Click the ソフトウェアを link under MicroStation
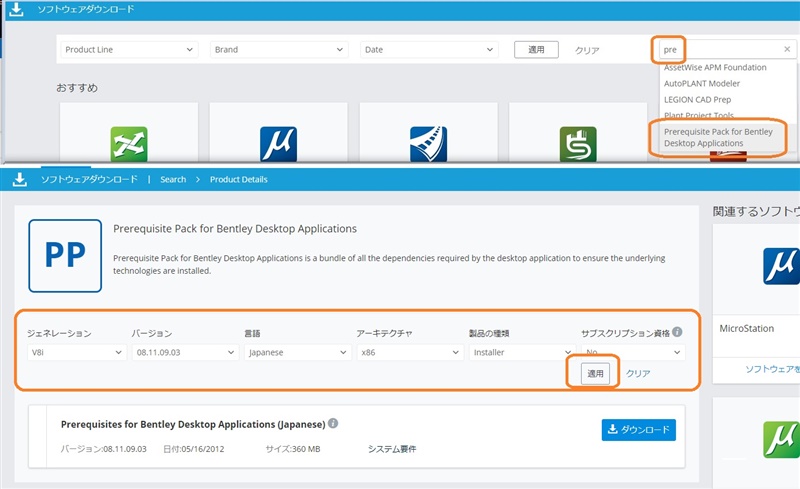The height and width of the screenshot is (489, 800). coord(772,369)
